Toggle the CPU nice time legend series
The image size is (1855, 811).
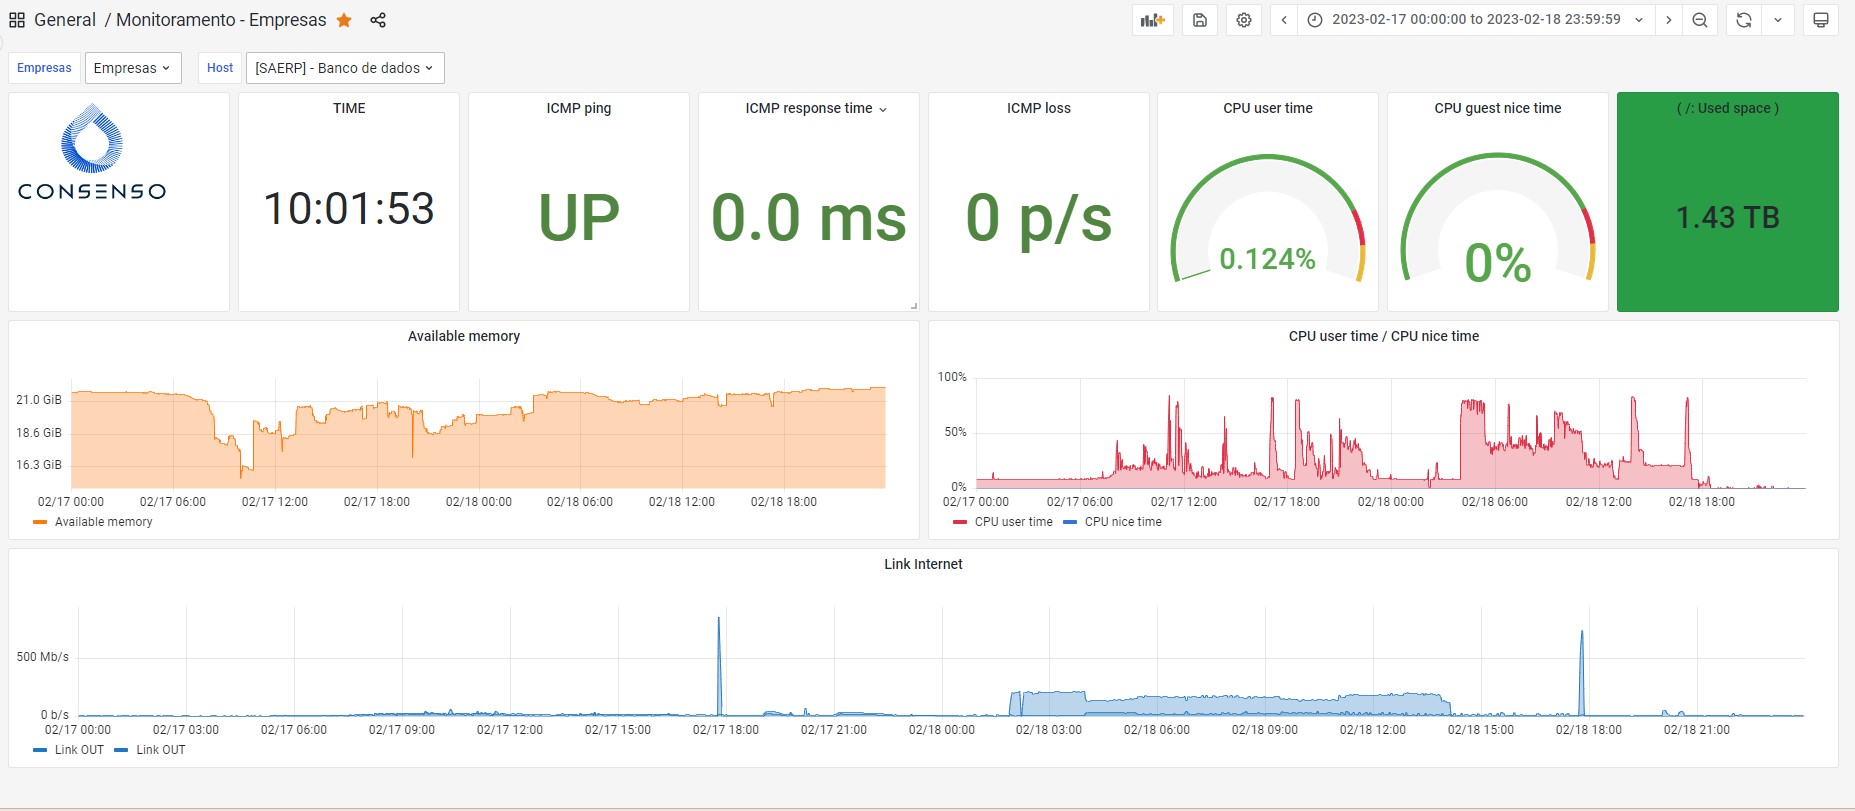pos(1122,522)
